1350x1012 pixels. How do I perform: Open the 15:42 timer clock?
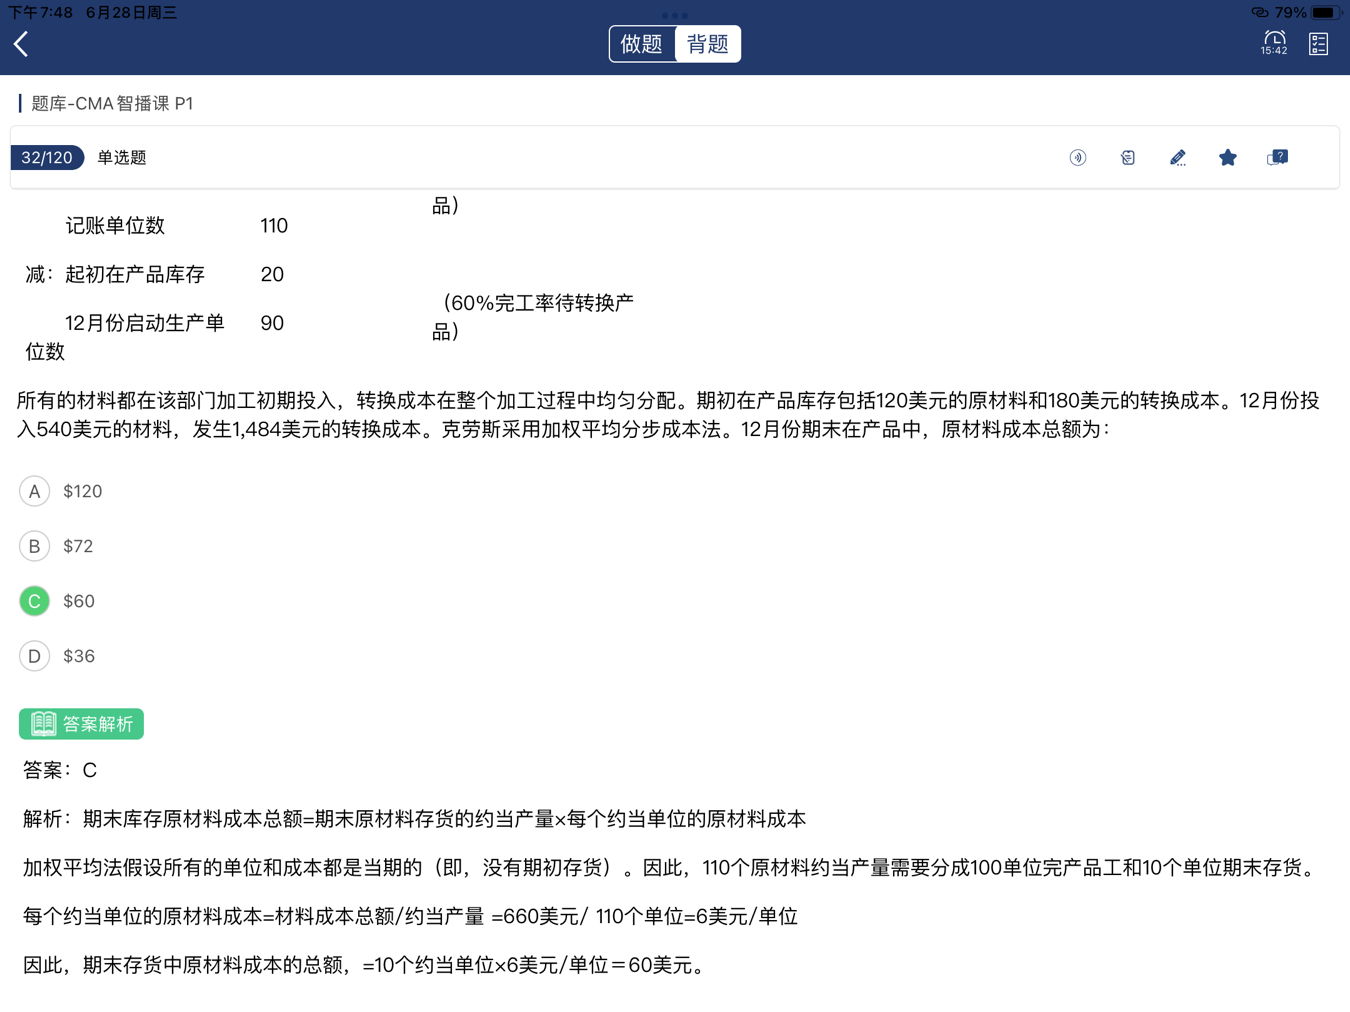[1274, 43]
